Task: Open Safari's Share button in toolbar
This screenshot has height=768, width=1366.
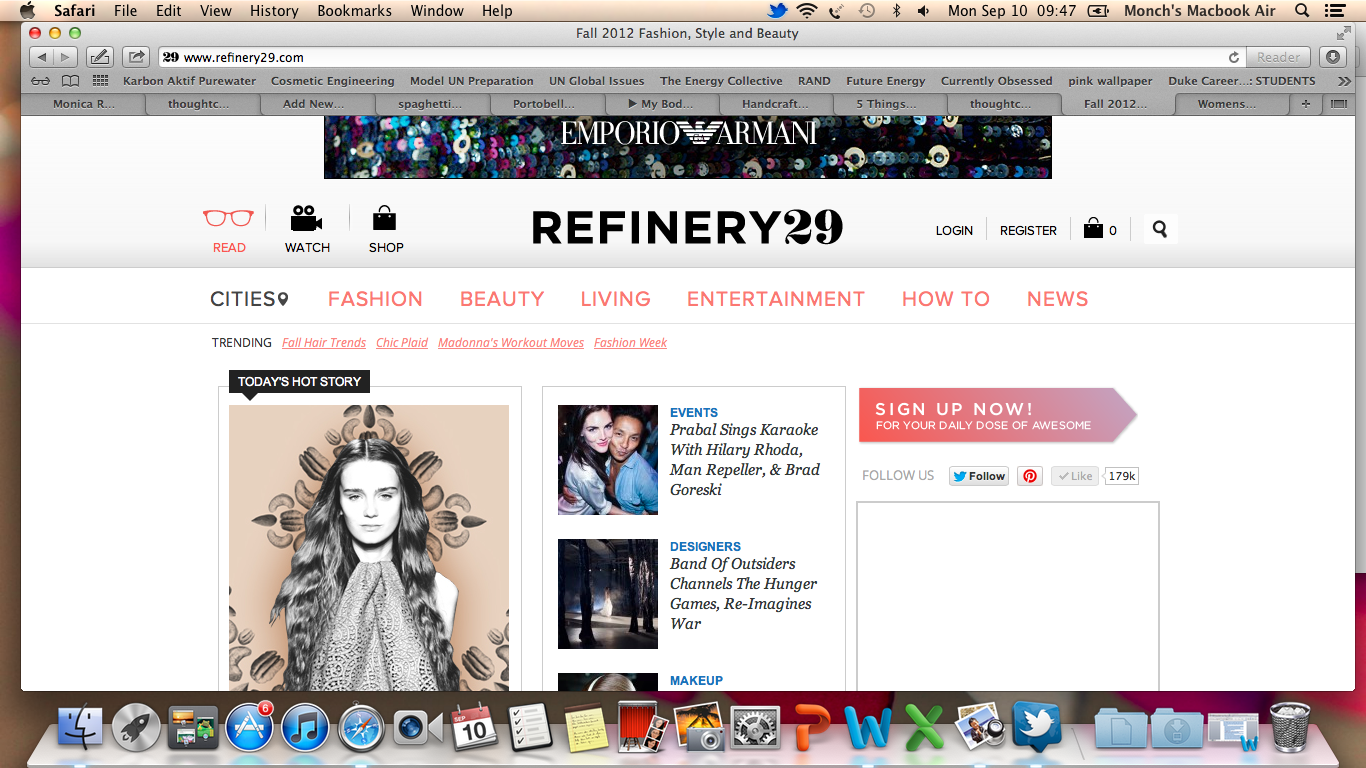Action: (x=137, y=57)
